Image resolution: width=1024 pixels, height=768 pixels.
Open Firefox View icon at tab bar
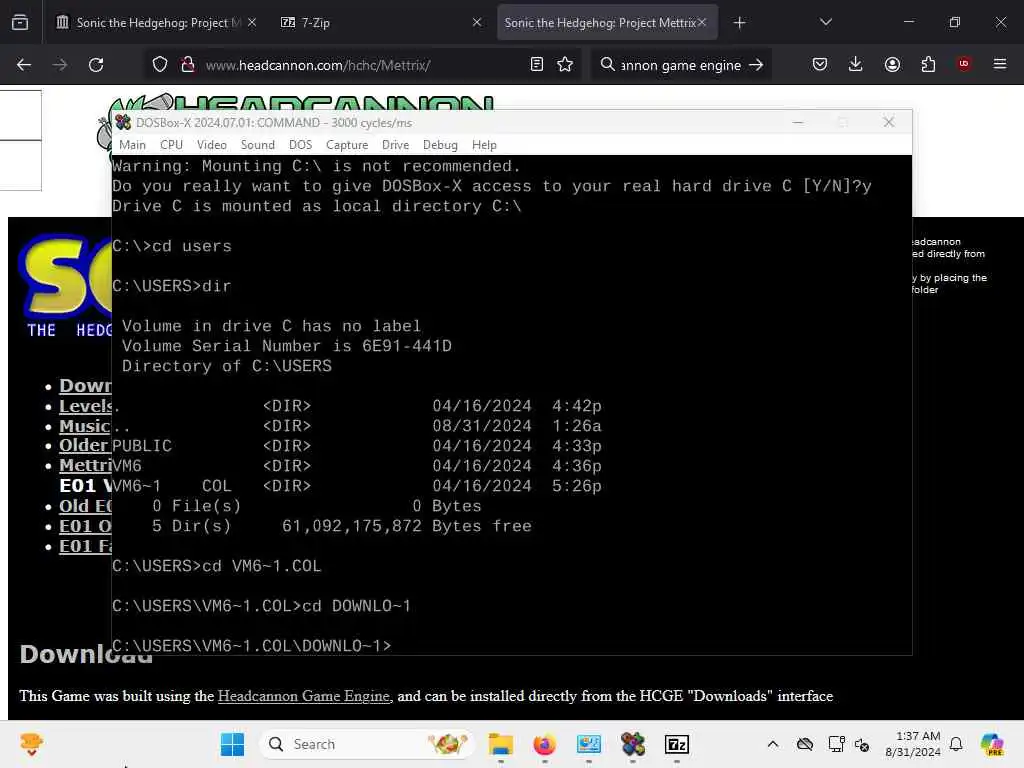pyautogui.click(x=20, y=22)
